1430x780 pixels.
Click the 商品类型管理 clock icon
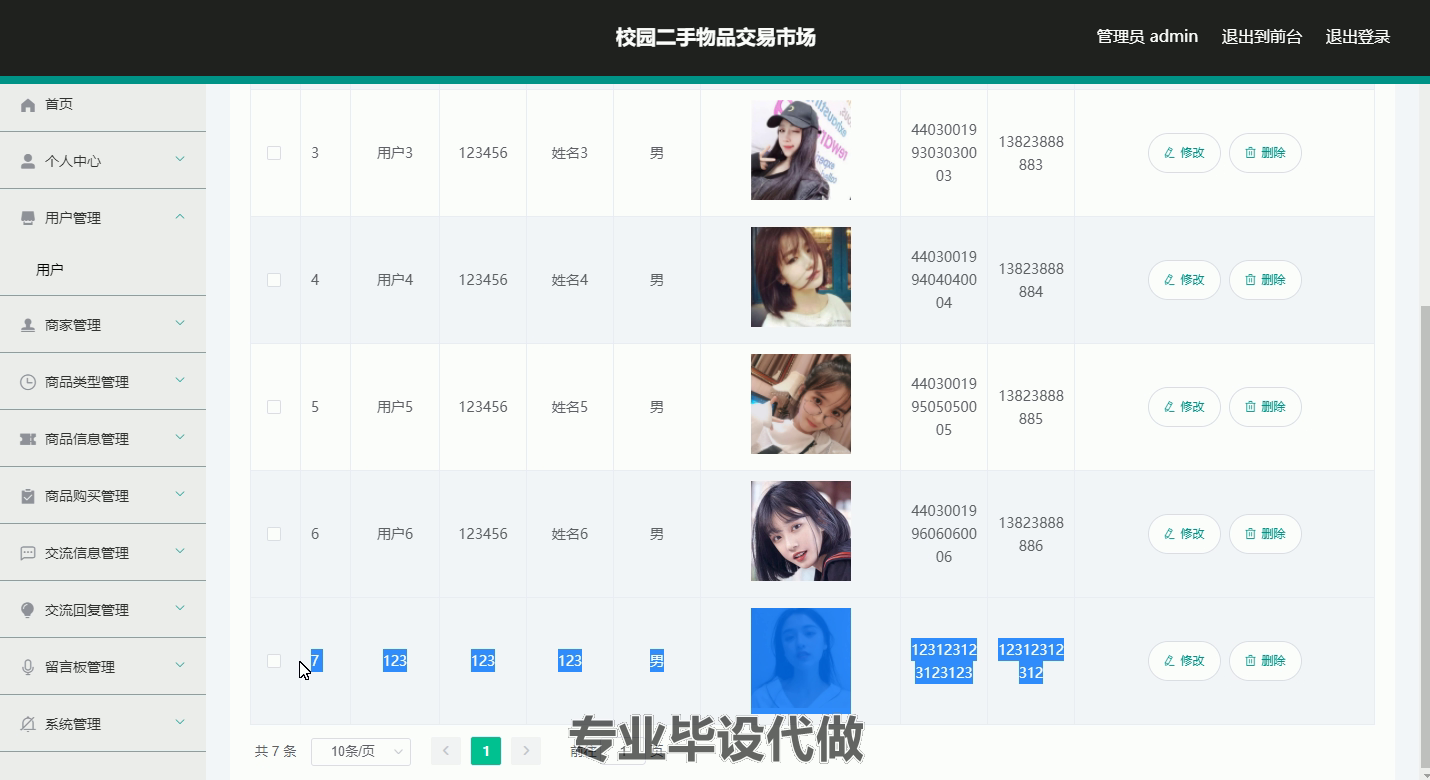pyautogui.click(x=28, y=382)
